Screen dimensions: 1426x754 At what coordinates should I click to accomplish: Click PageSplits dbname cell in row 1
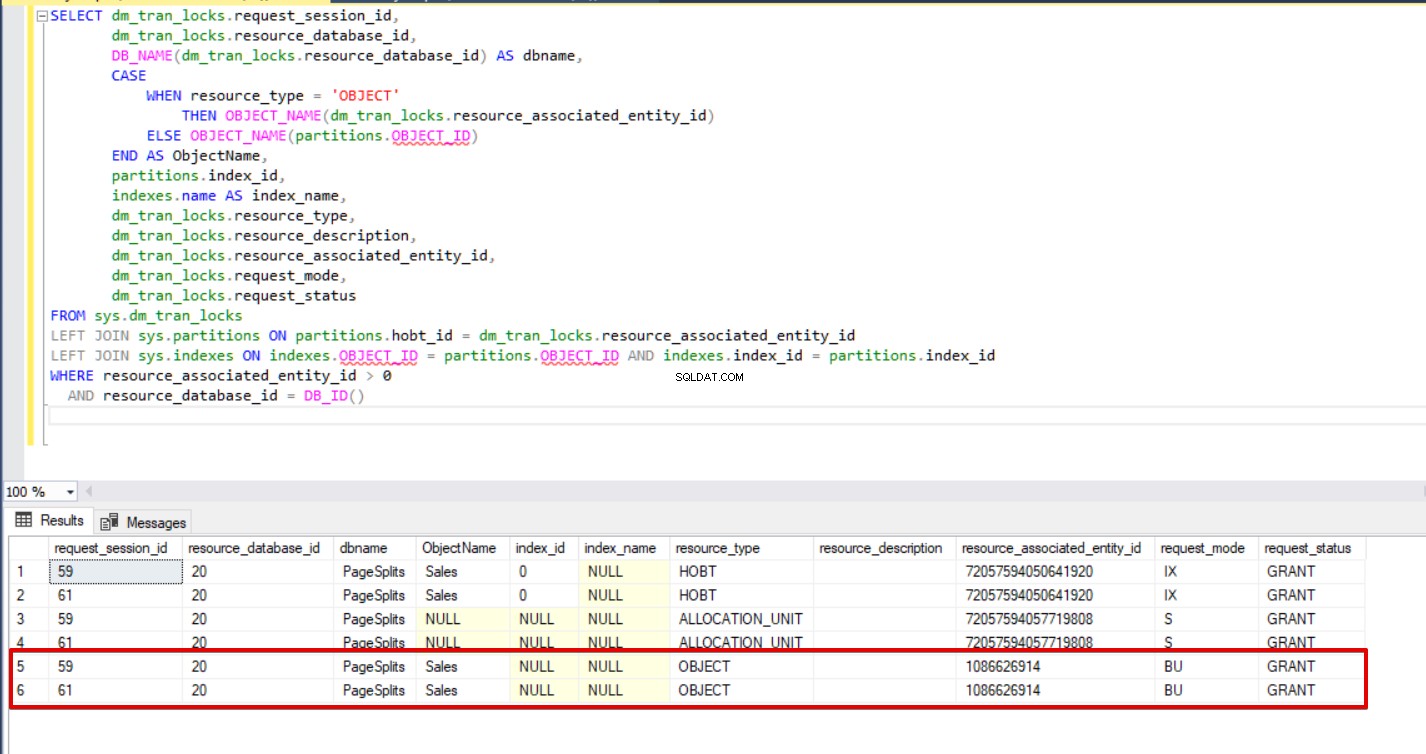[376, 572]
